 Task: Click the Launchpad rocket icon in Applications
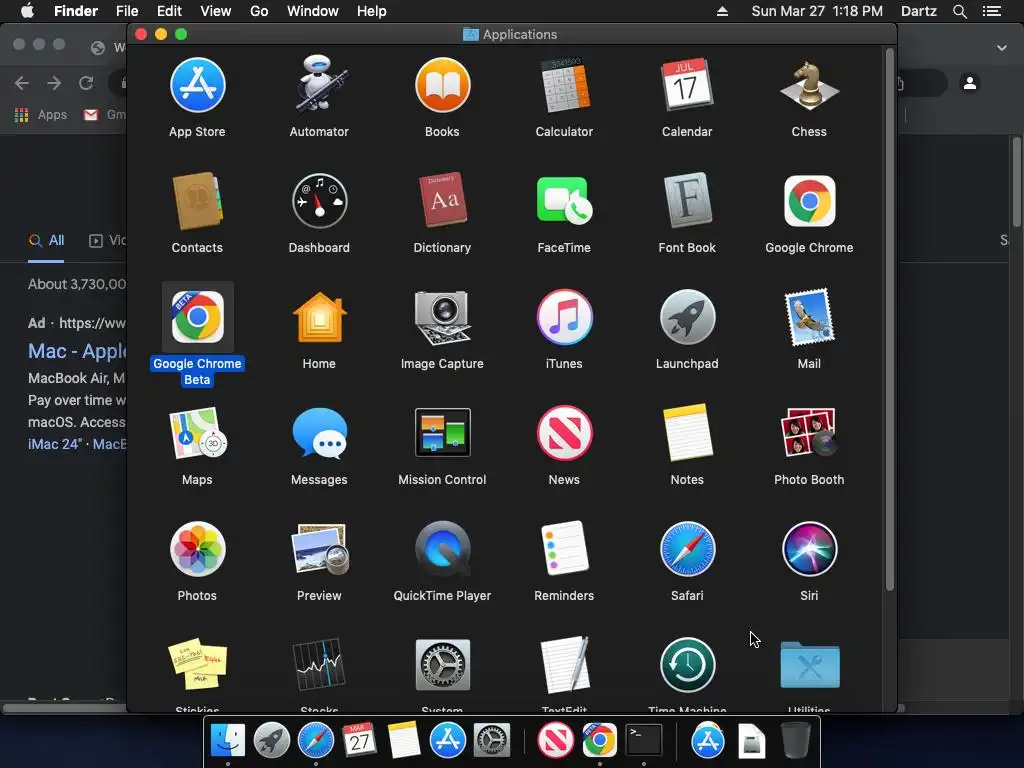[687, 317]
